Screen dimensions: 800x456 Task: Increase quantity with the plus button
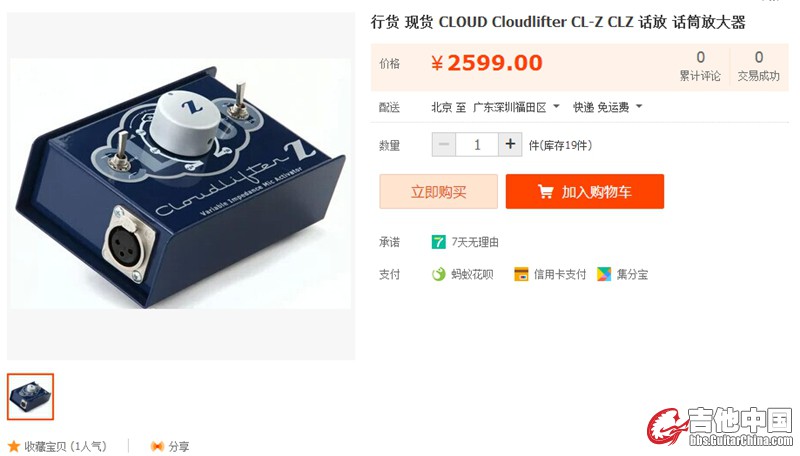point(510,144)
